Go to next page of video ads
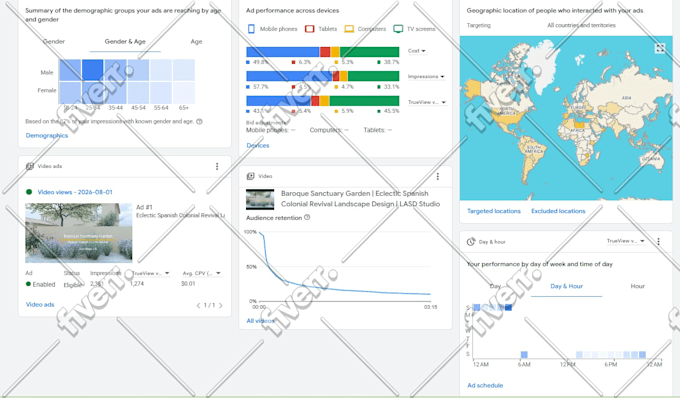The height and width of the screenshot is (398, 680). (221, 305)
